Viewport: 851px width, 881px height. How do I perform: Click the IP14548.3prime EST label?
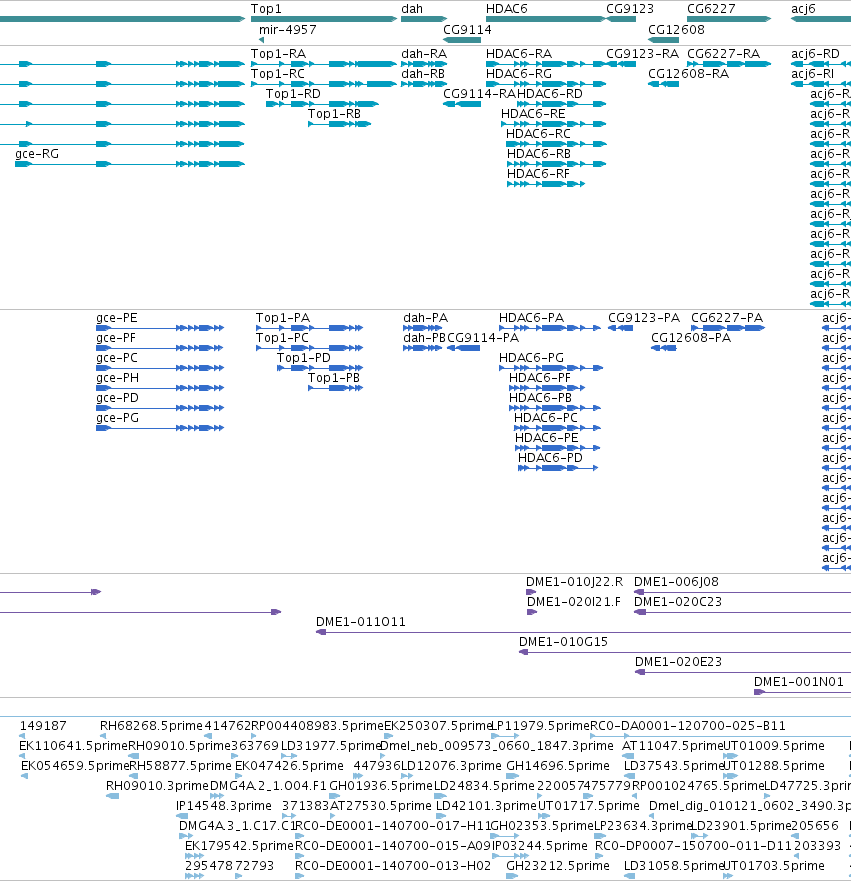[224, 806]
